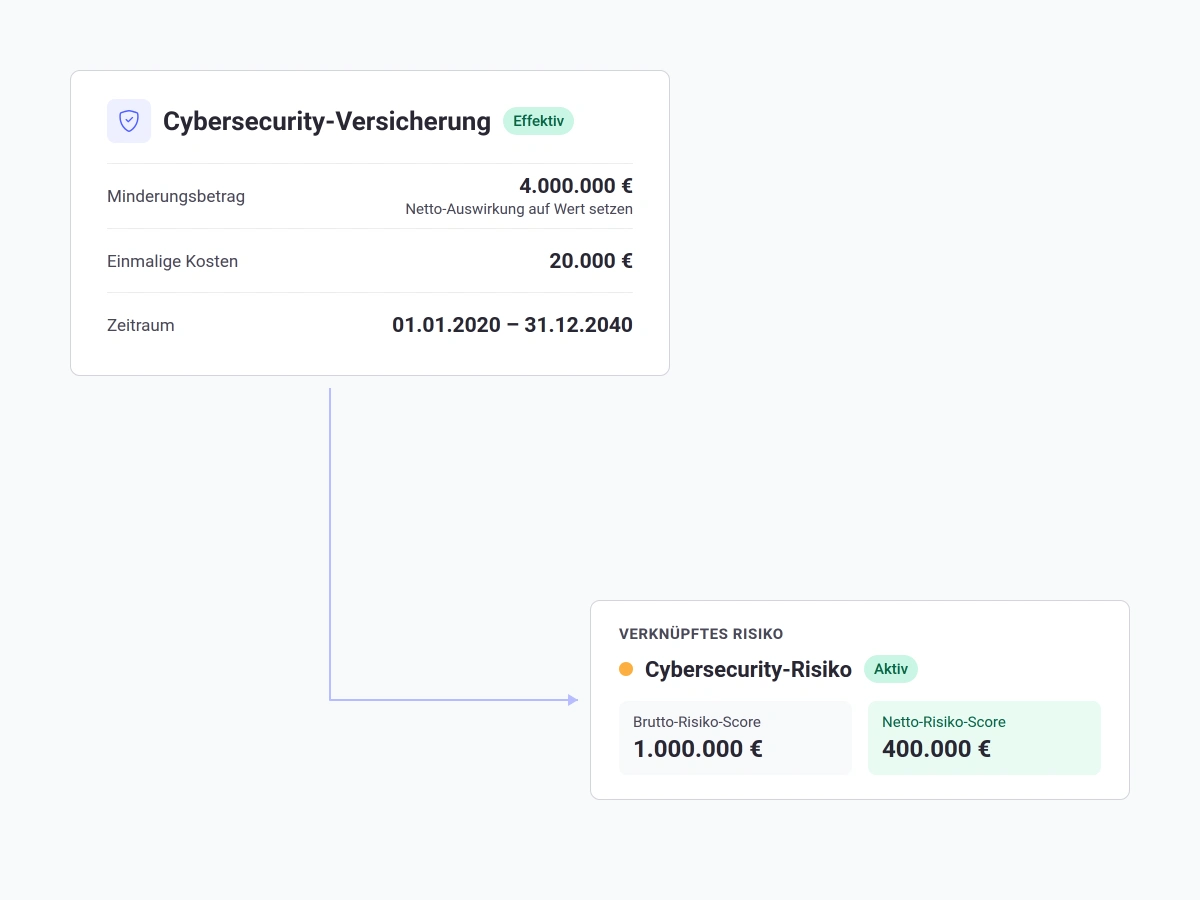Click the 1.000.000 € gross risk value
Viewport: 1200px width, 900px height.
click(698, 749)
